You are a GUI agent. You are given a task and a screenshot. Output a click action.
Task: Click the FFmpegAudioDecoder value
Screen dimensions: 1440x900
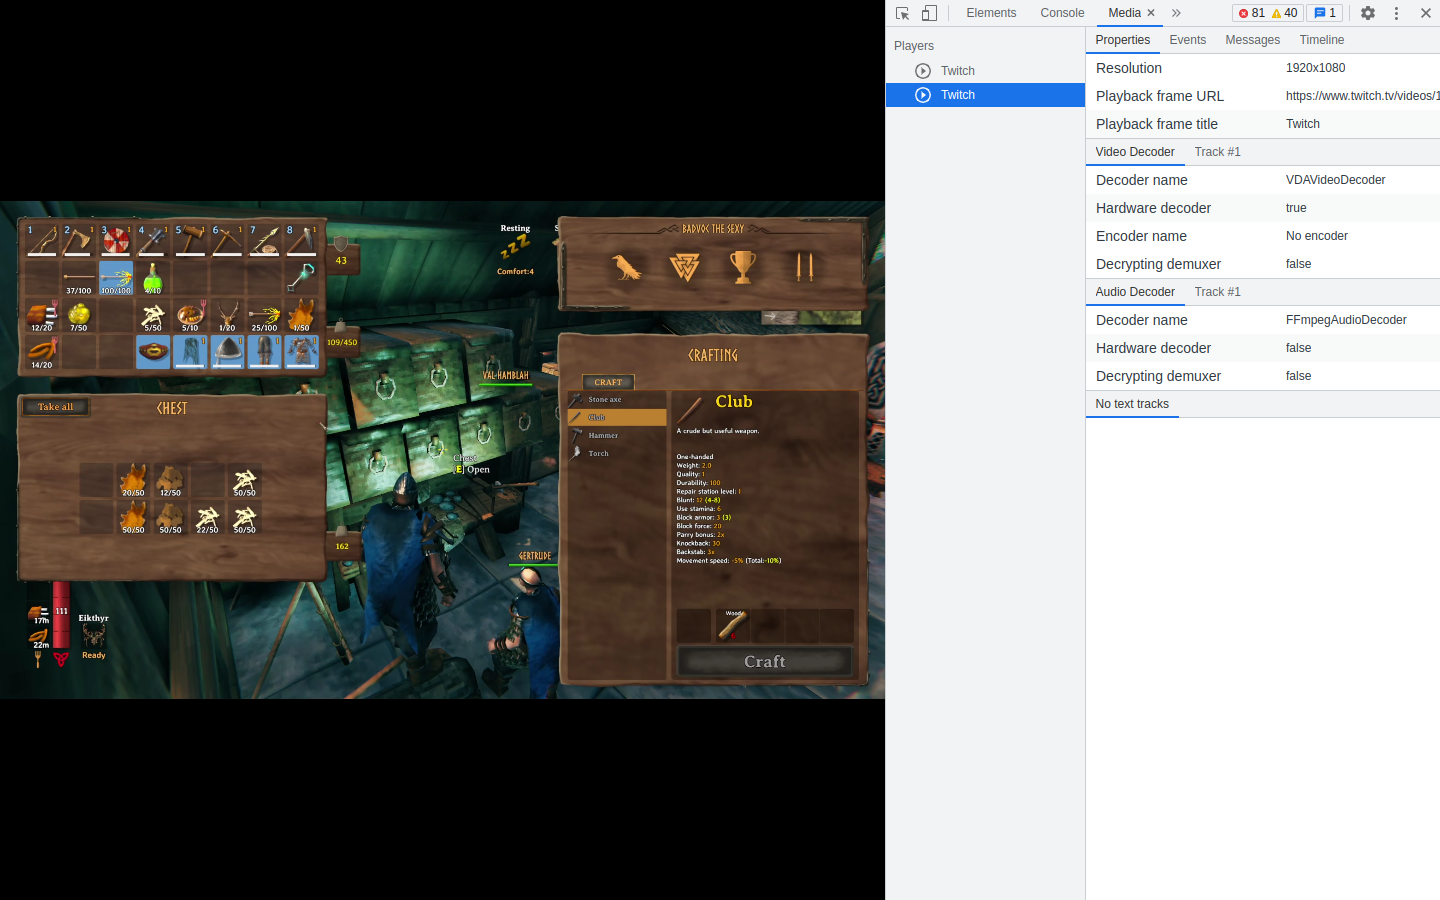1346,320
